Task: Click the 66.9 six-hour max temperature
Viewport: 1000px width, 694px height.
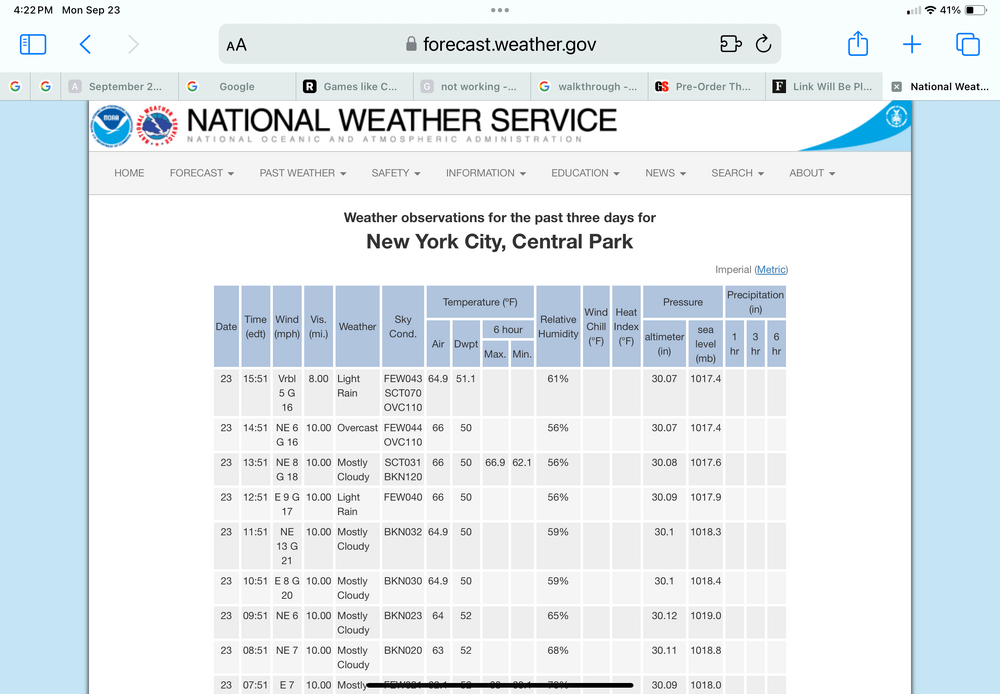Action: tap(495, 462)
